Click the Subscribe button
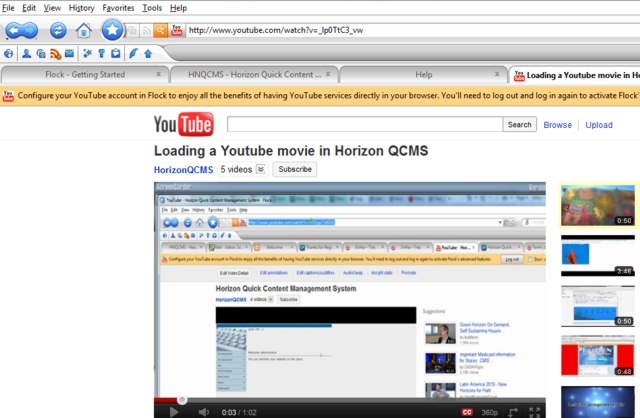Screen dimensions: 640x418 pyautogui.click(x=295, y=169)
